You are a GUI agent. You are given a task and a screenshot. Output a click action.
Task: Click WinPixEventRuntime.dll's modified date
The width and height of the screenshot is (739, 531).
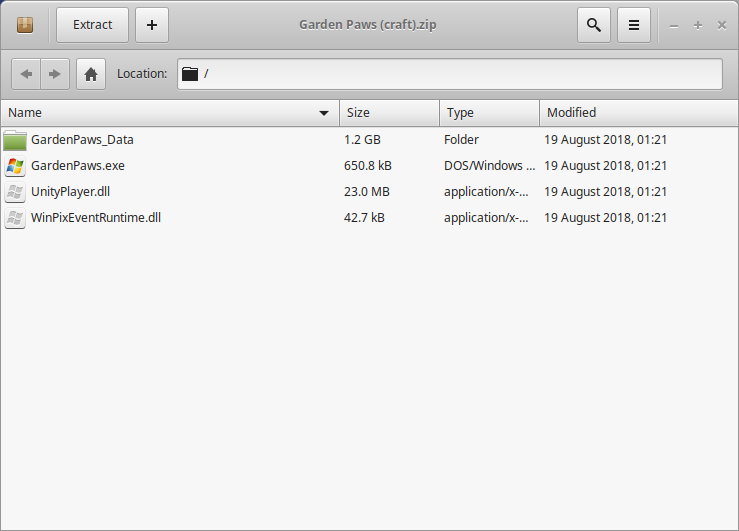click(605, 218)
